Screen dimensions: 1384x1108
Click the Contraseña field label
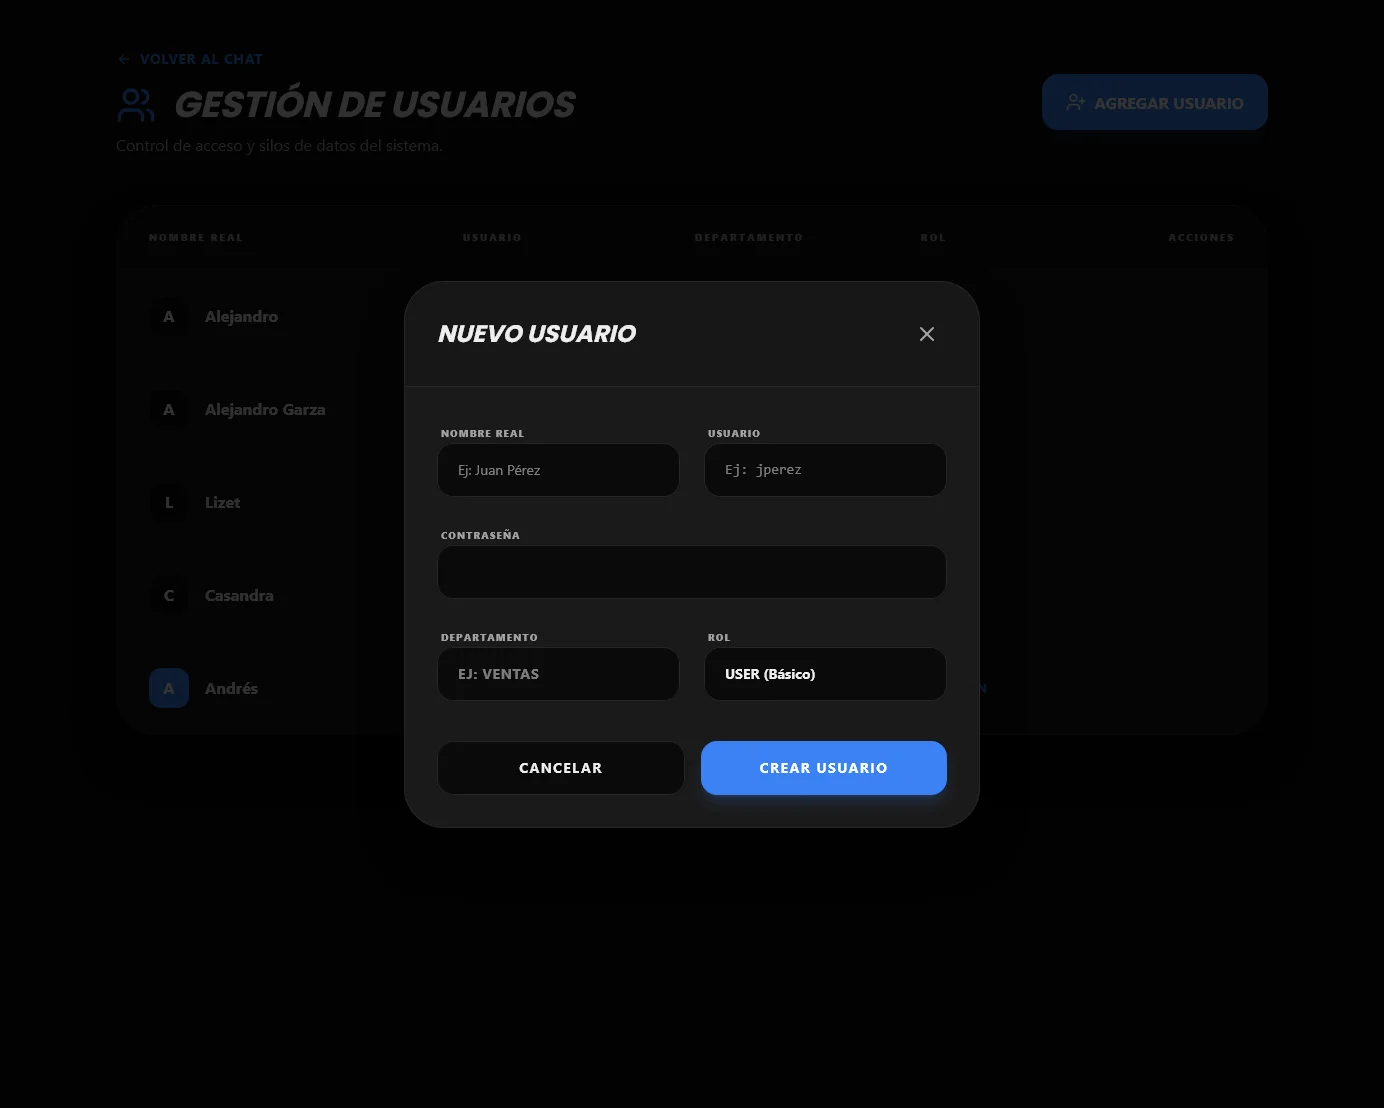(480, 535)
